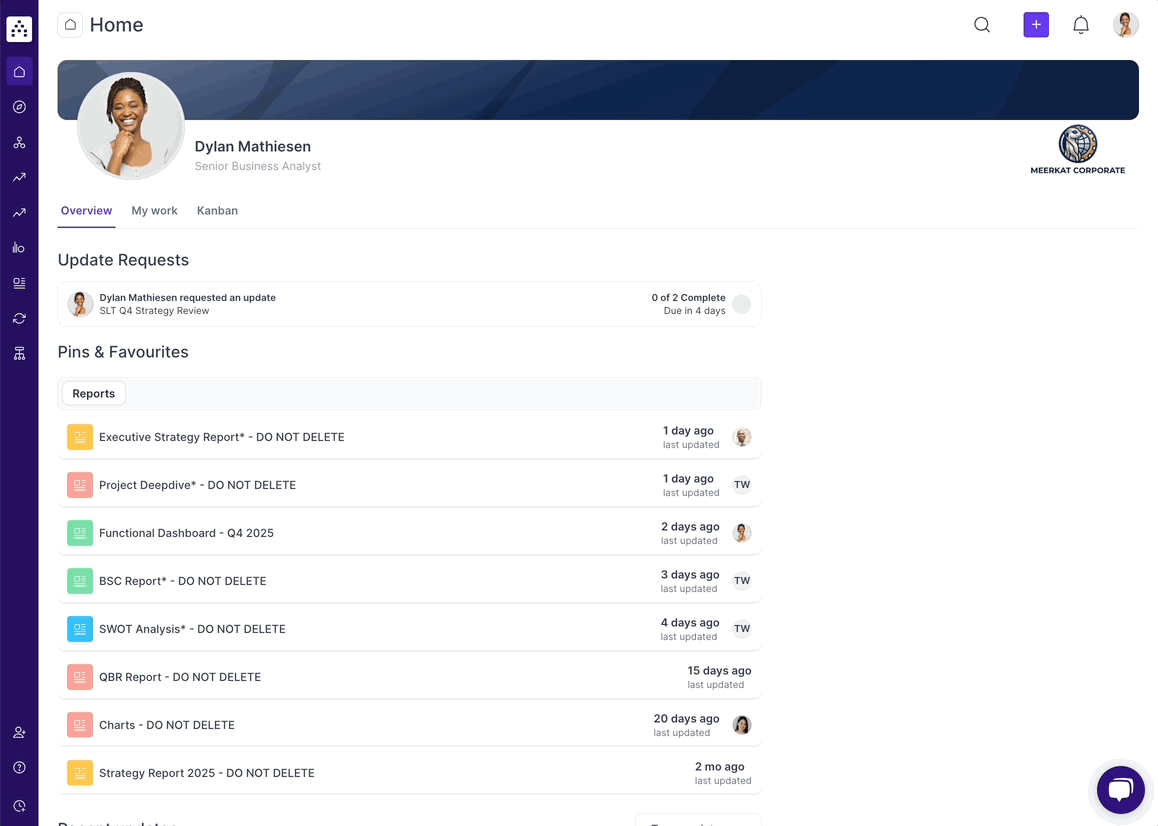Select the bar chart analytics icon
The height and width of the screenshot is (826, 1158).
tap(18, 247)
